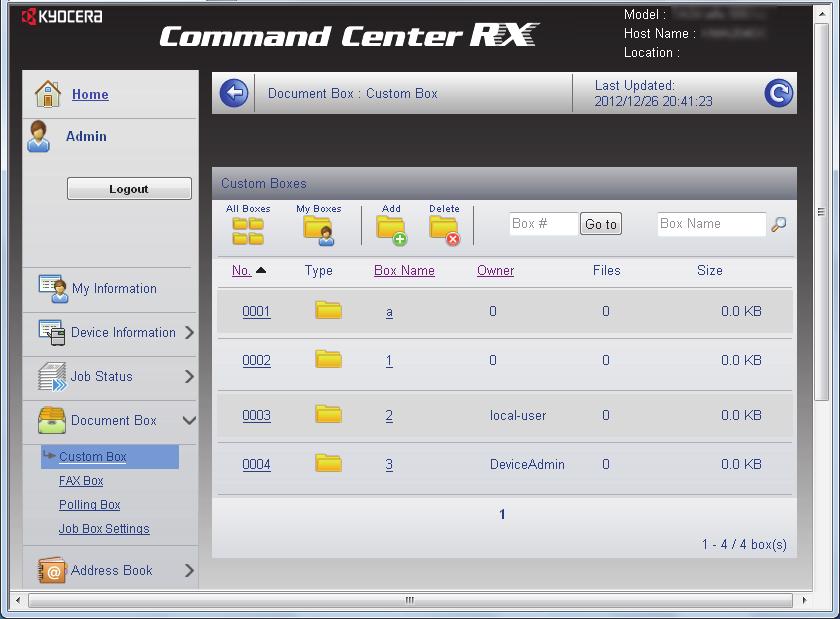
Task: Click the Home house icon
Action: 48,94
